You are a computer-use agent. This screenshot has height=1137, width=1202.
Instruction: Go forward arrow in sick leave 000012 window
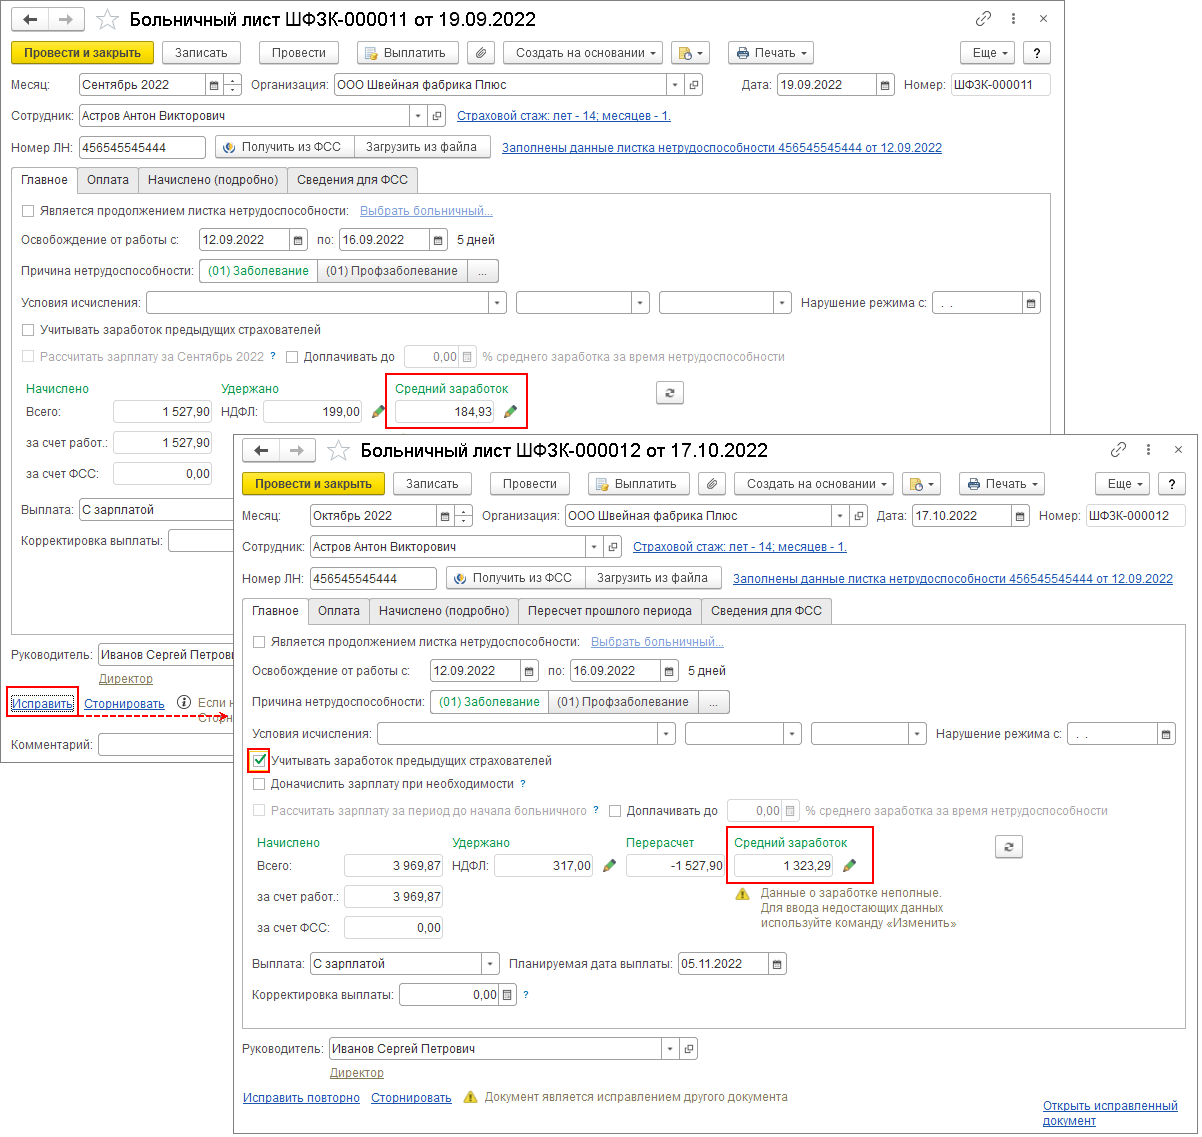coord(296,451)
